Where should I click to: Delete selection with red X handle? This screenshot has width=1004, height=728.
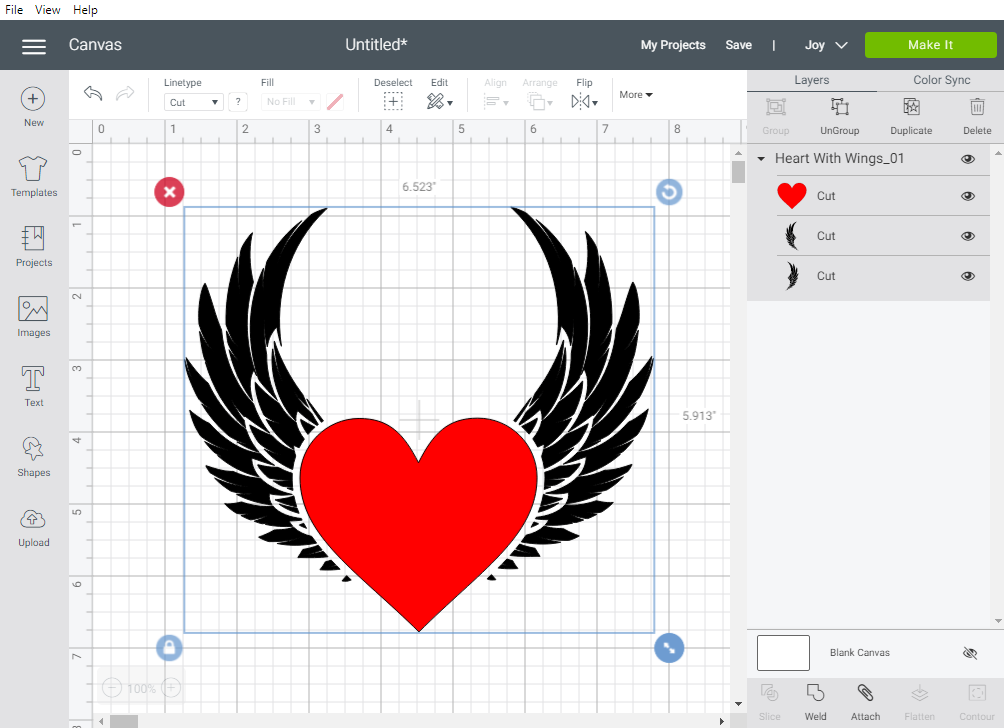coord(169,192)
